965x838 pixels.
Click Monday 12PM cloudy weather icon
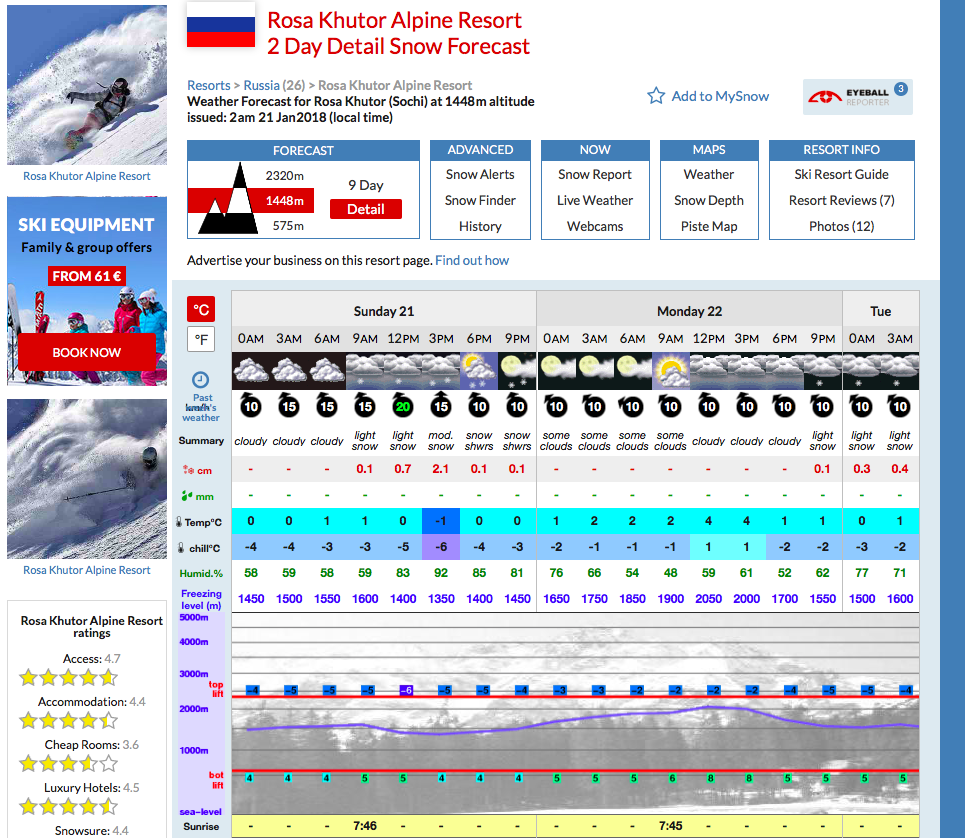708,371
